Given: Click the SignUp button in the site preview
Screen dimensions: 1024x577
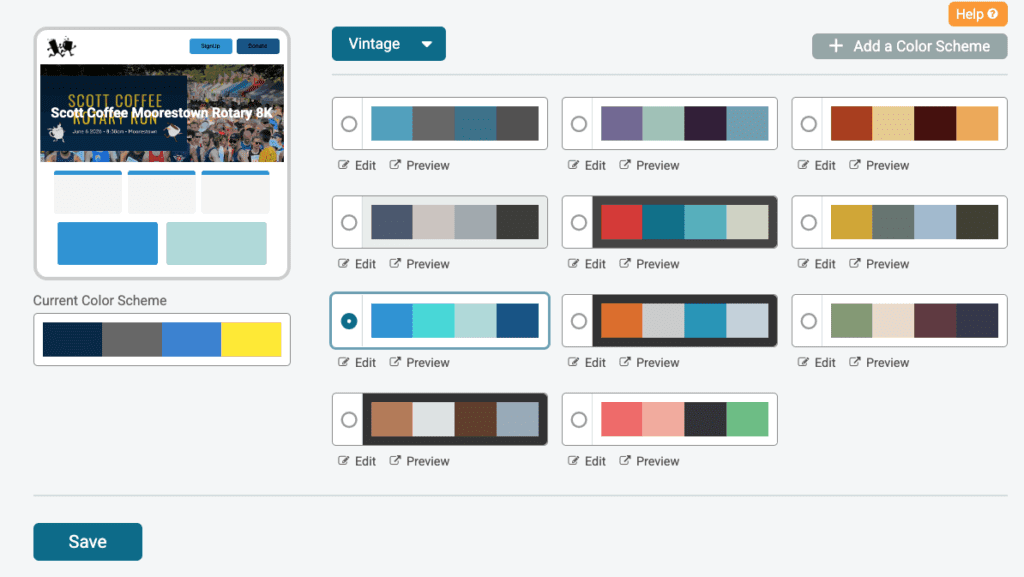Looking at the screenshot, I should click(210, 46).
